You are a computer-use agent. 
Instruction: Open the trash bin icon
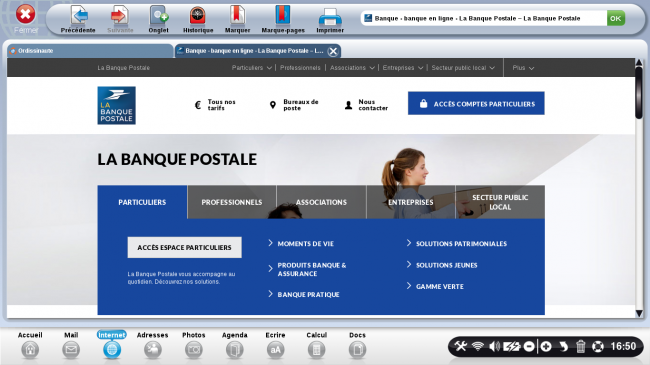click(580, 346)
